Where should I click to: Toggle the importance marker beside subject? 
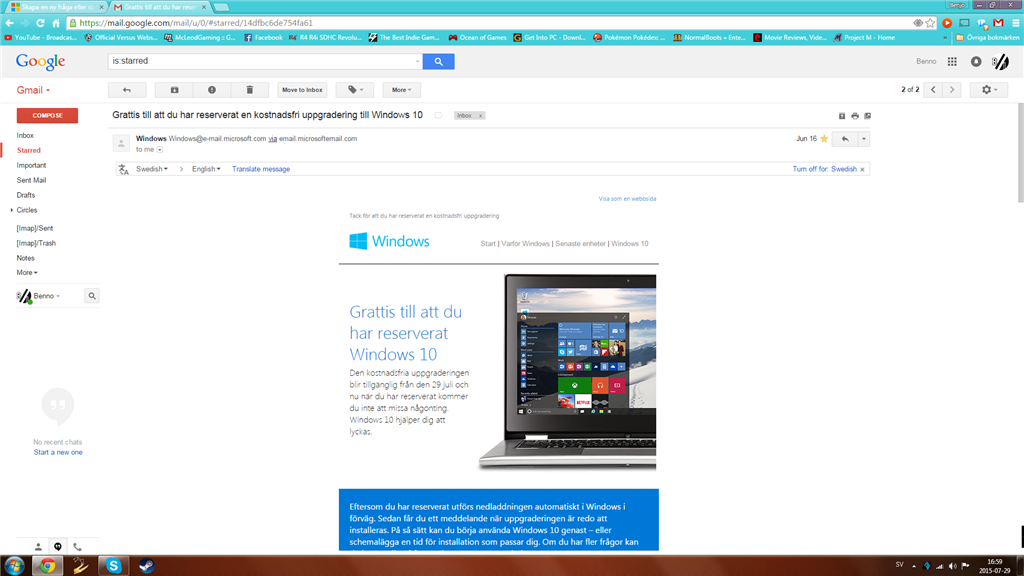438,116
